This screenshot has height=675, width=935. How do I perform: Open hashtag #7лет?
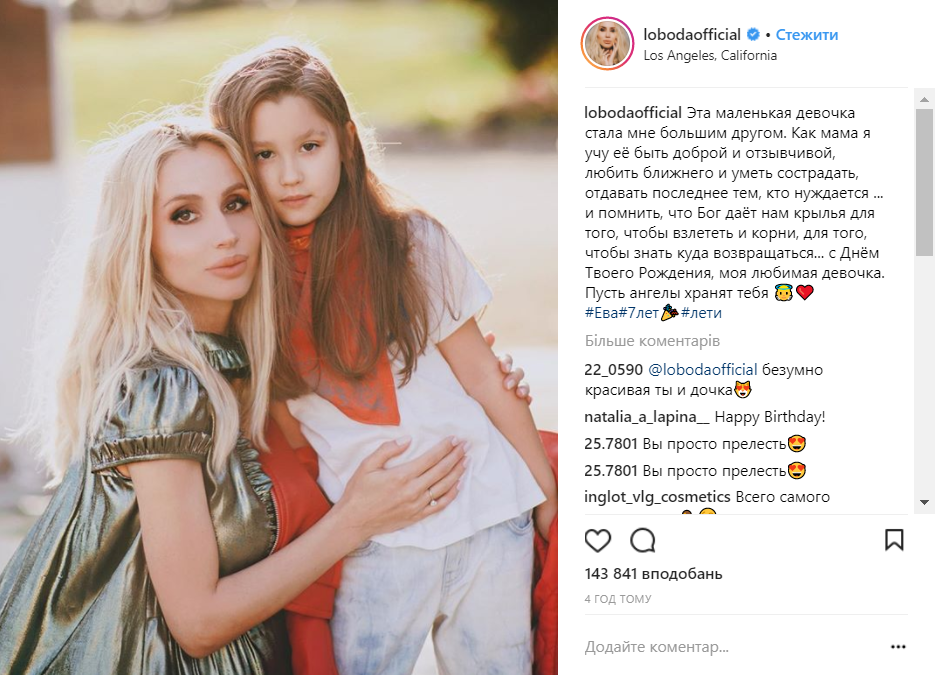coord(638,312)
